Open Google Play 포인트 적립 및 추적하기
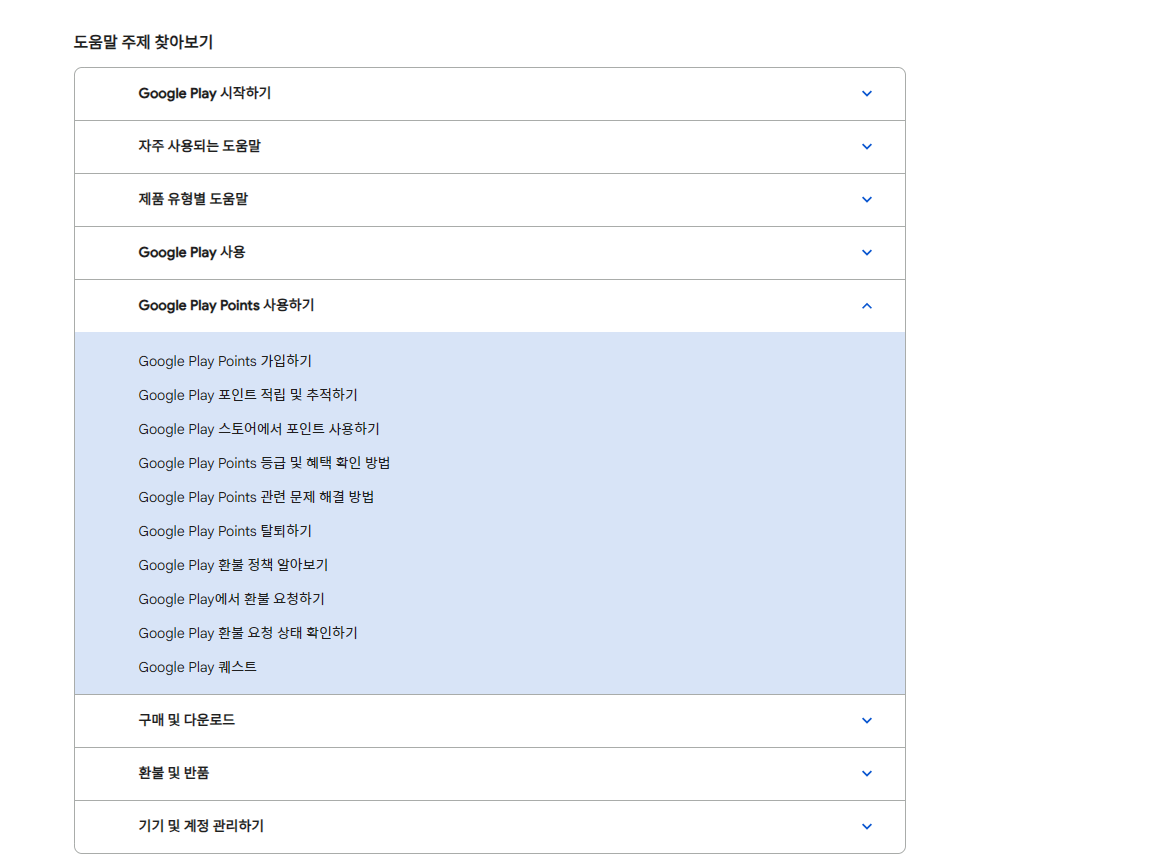The height and width of the screenshot is (858, 1161). click(x=248, y=395)
